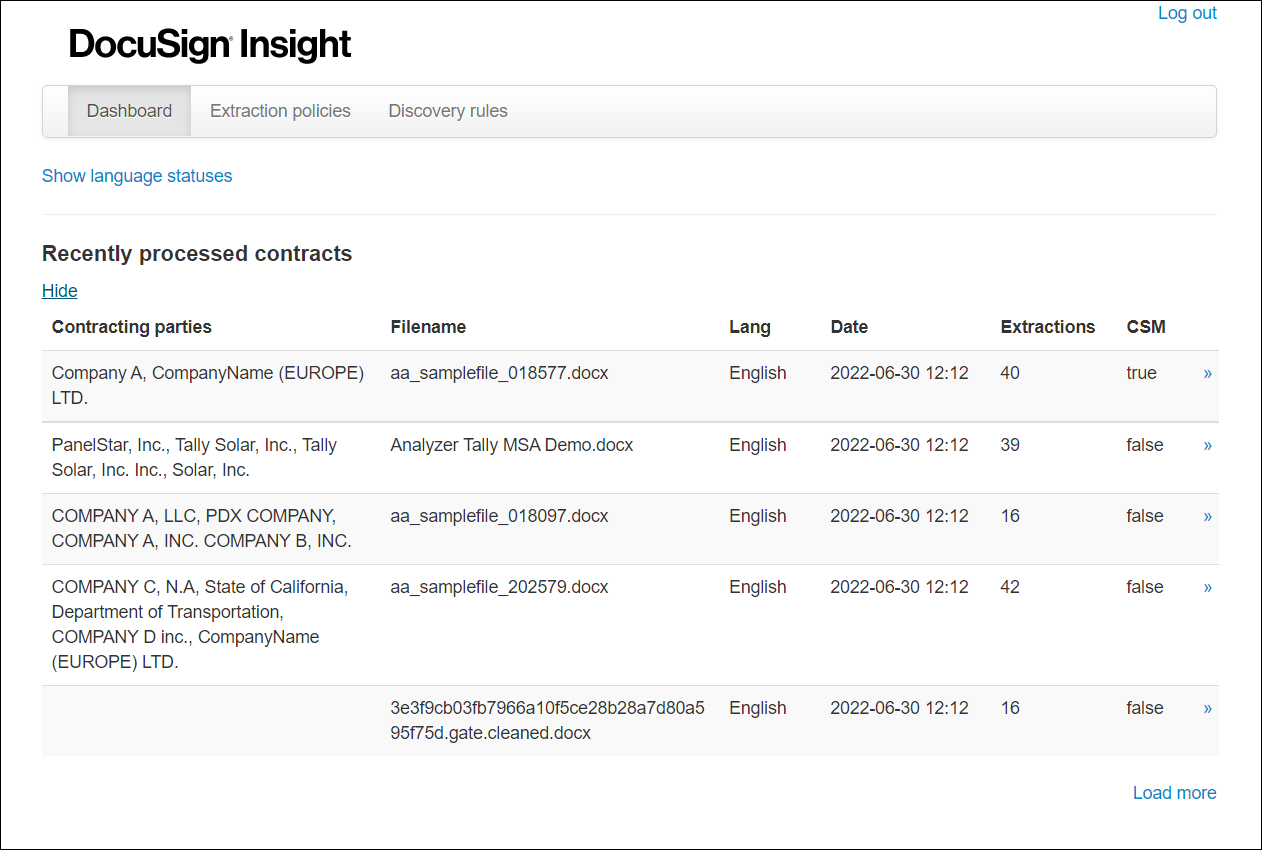Open the Discovery rules tab

[x=447, y=110]
